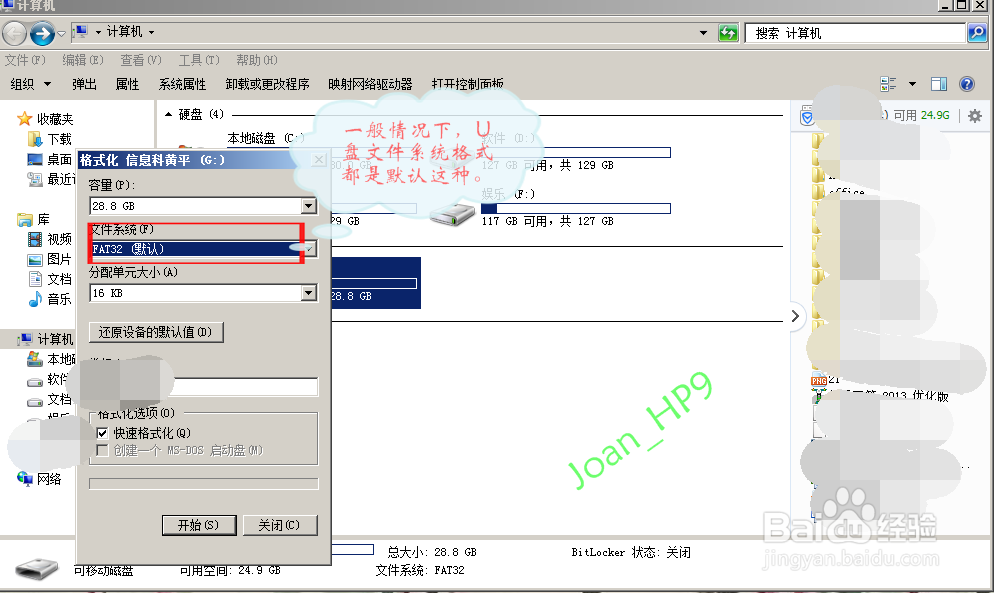Click the Back navigation arrow

(x=15, y=33)
